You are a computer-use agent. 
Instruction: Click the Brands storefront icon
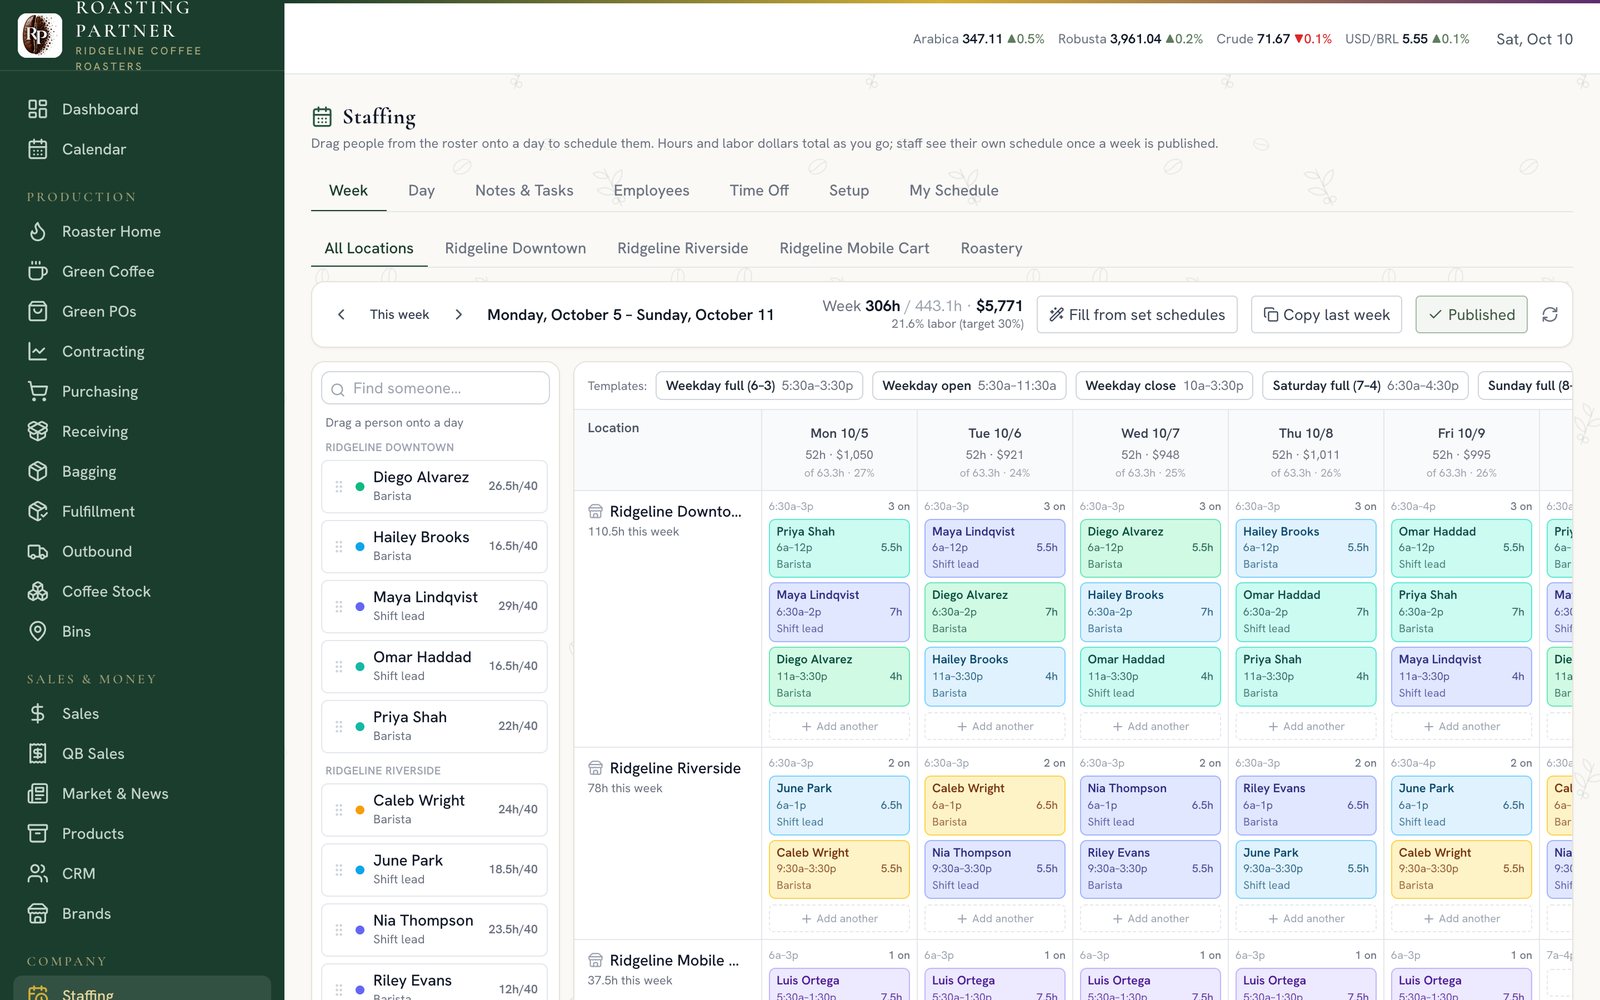point(38,913)
